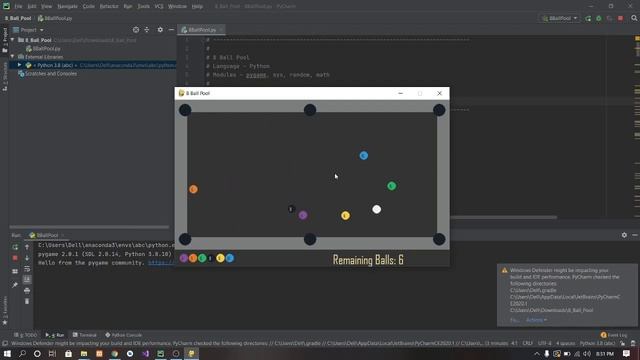
Task: Click the locate file target icon in the Project panel
Action: (x=136, y=30)
